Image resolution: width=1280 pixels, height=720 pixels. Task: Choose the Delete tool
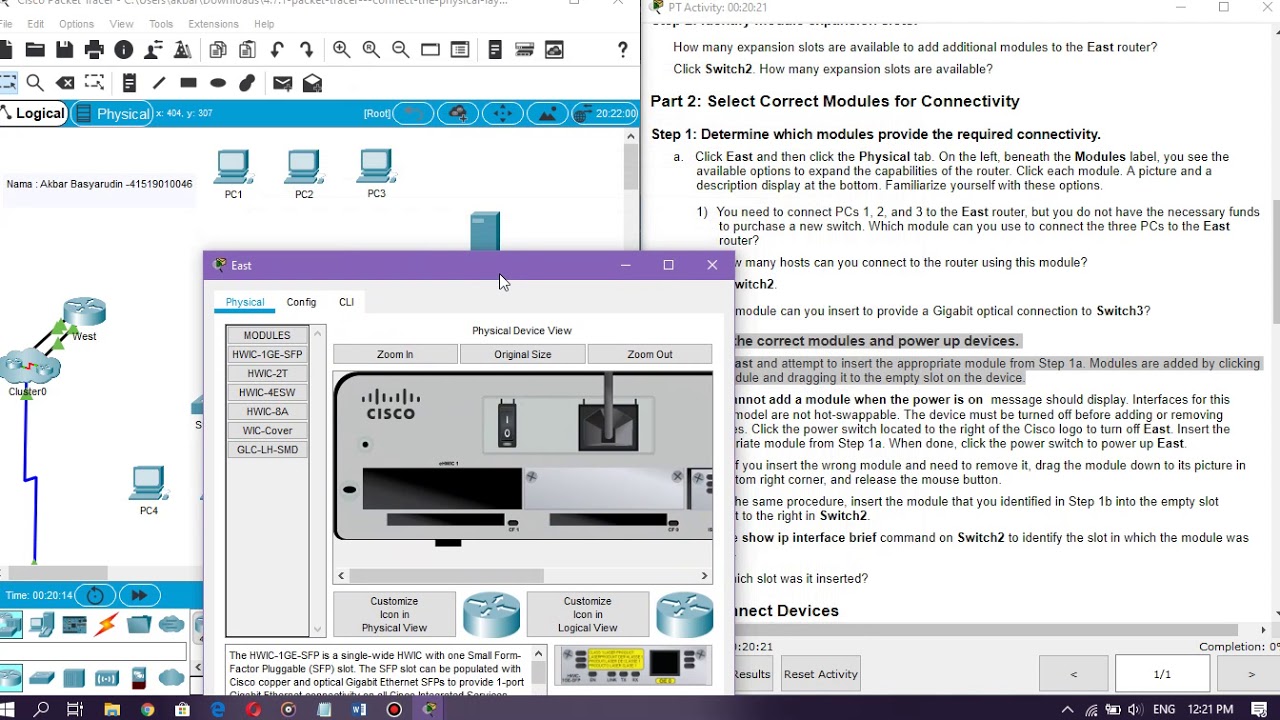pos(65,83)
